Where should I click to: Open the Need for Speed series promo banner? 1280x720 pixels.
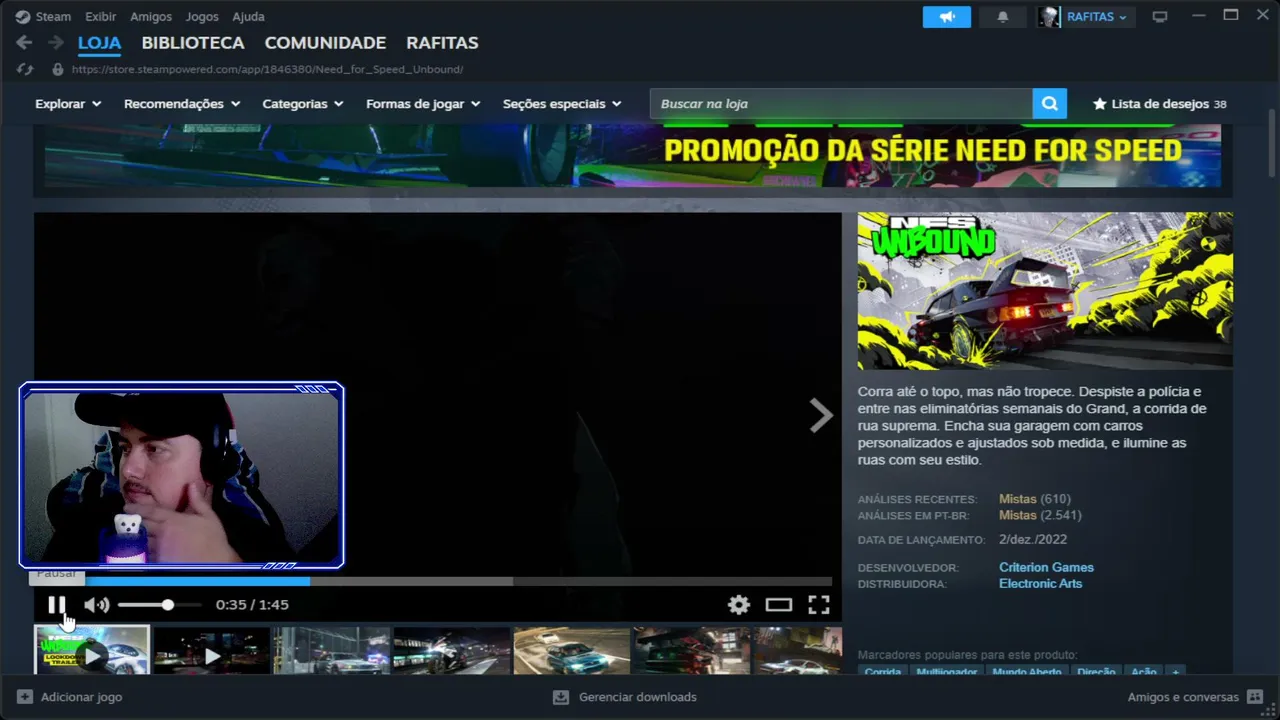pyautogui.click(x=633, y=156)
